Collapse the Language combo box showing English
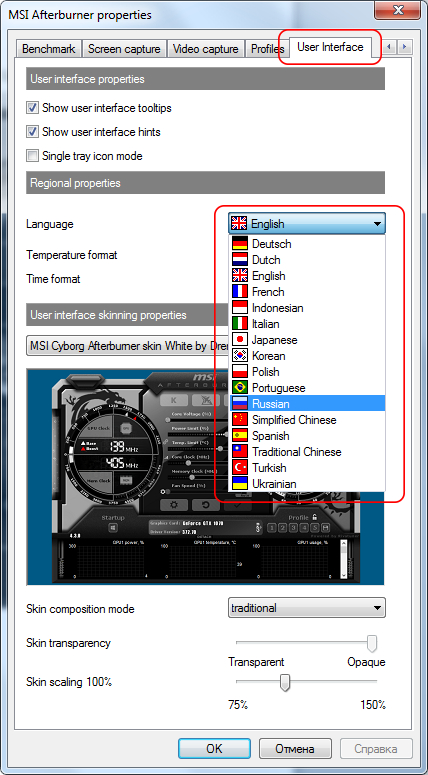This screenshot has width=428, height=775. click(x=307, y=224)
